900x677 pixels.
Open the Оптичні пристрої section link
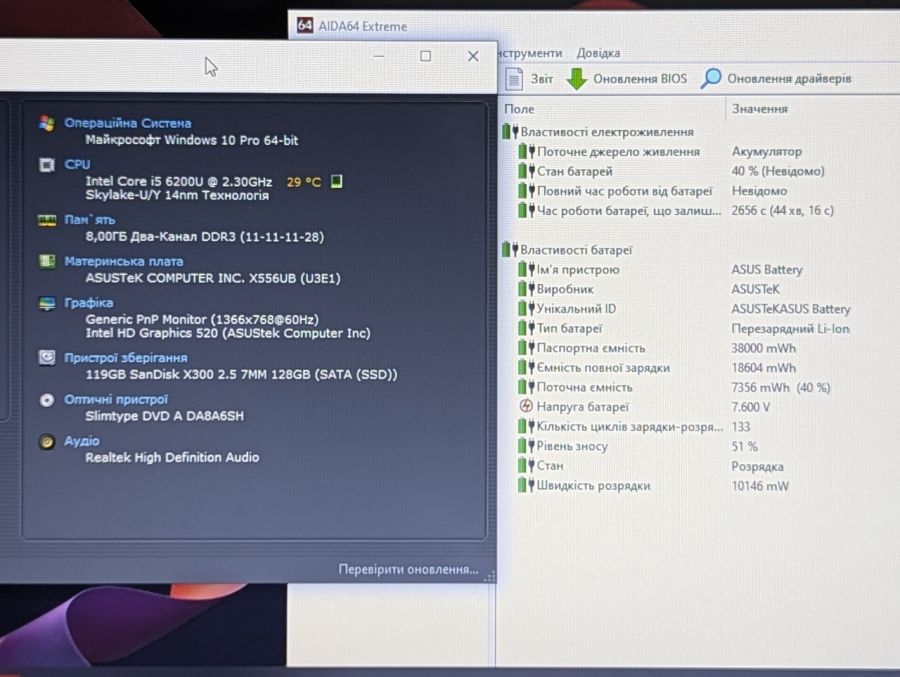tap(116, 400)
